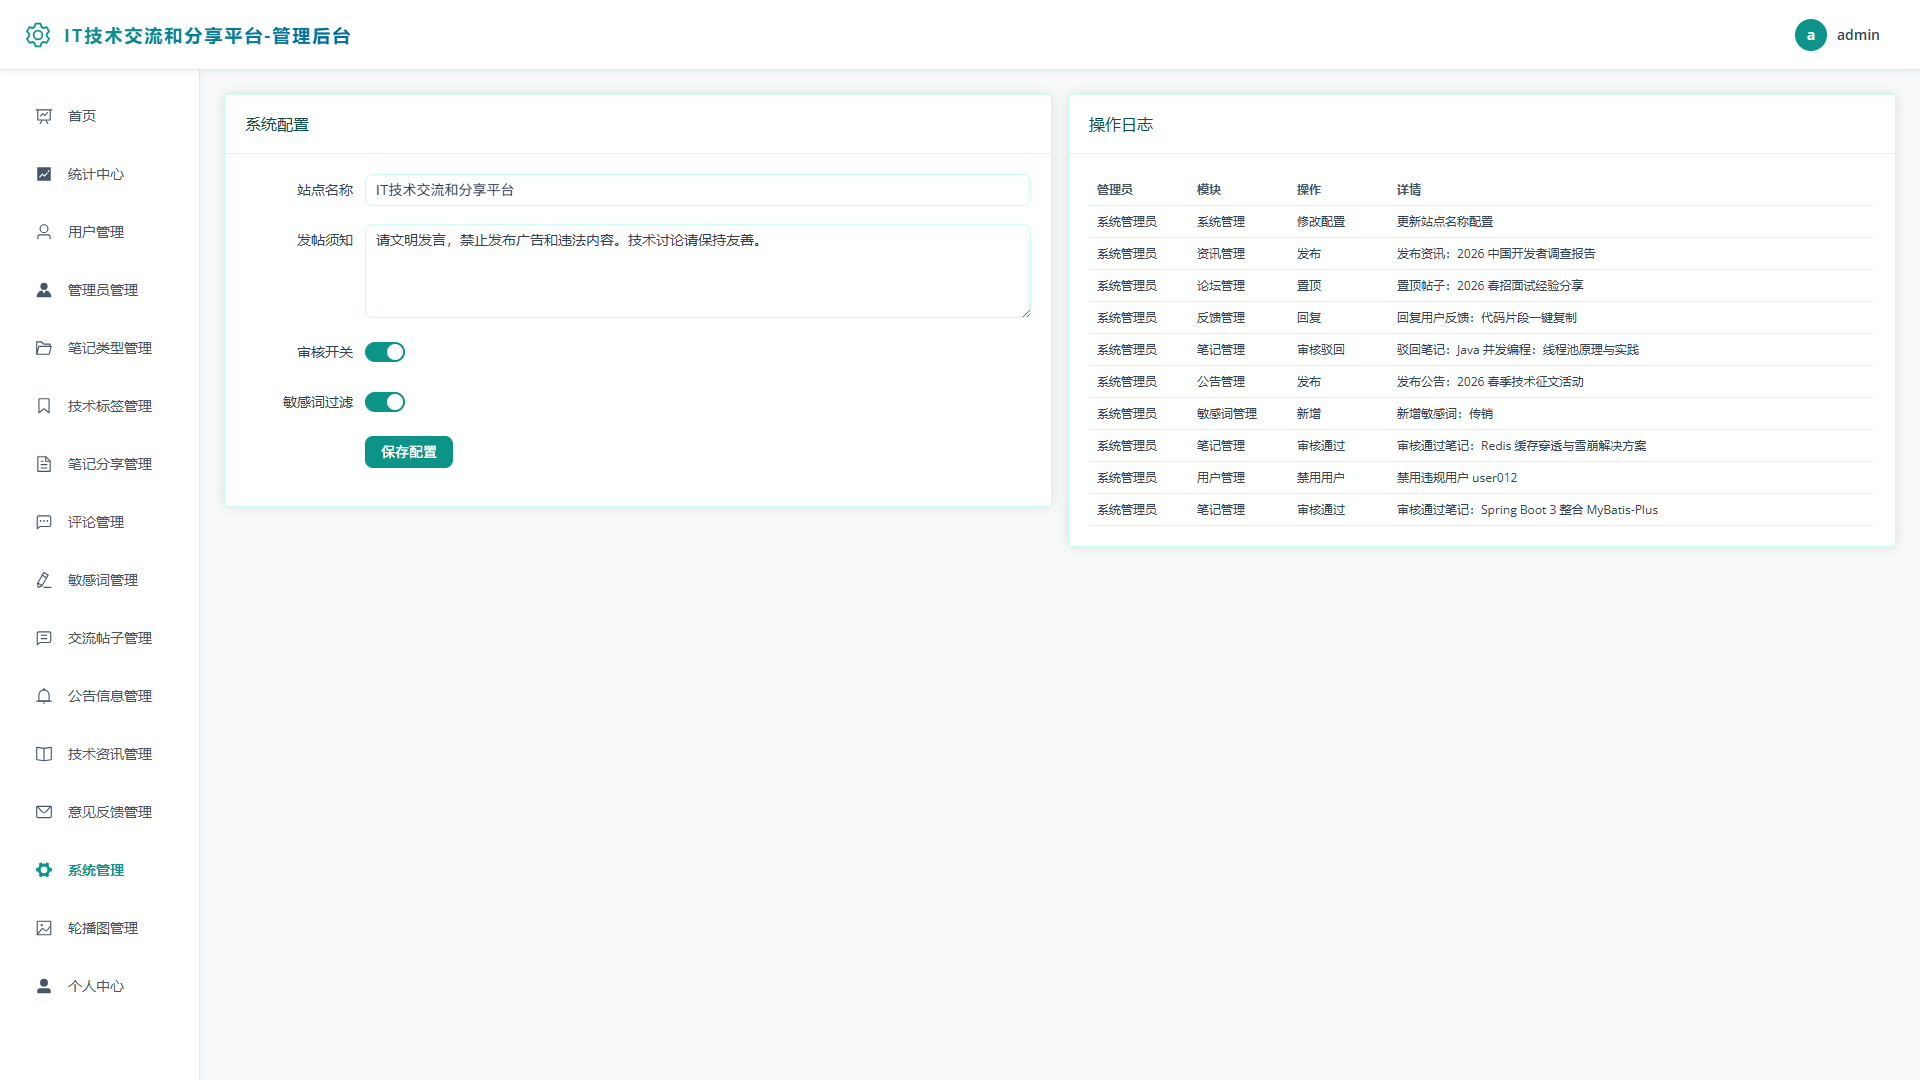Click the 操作 column header
This screenshot has width=1920, height=1080.
pyautogui.click(x=1309, y=190)
